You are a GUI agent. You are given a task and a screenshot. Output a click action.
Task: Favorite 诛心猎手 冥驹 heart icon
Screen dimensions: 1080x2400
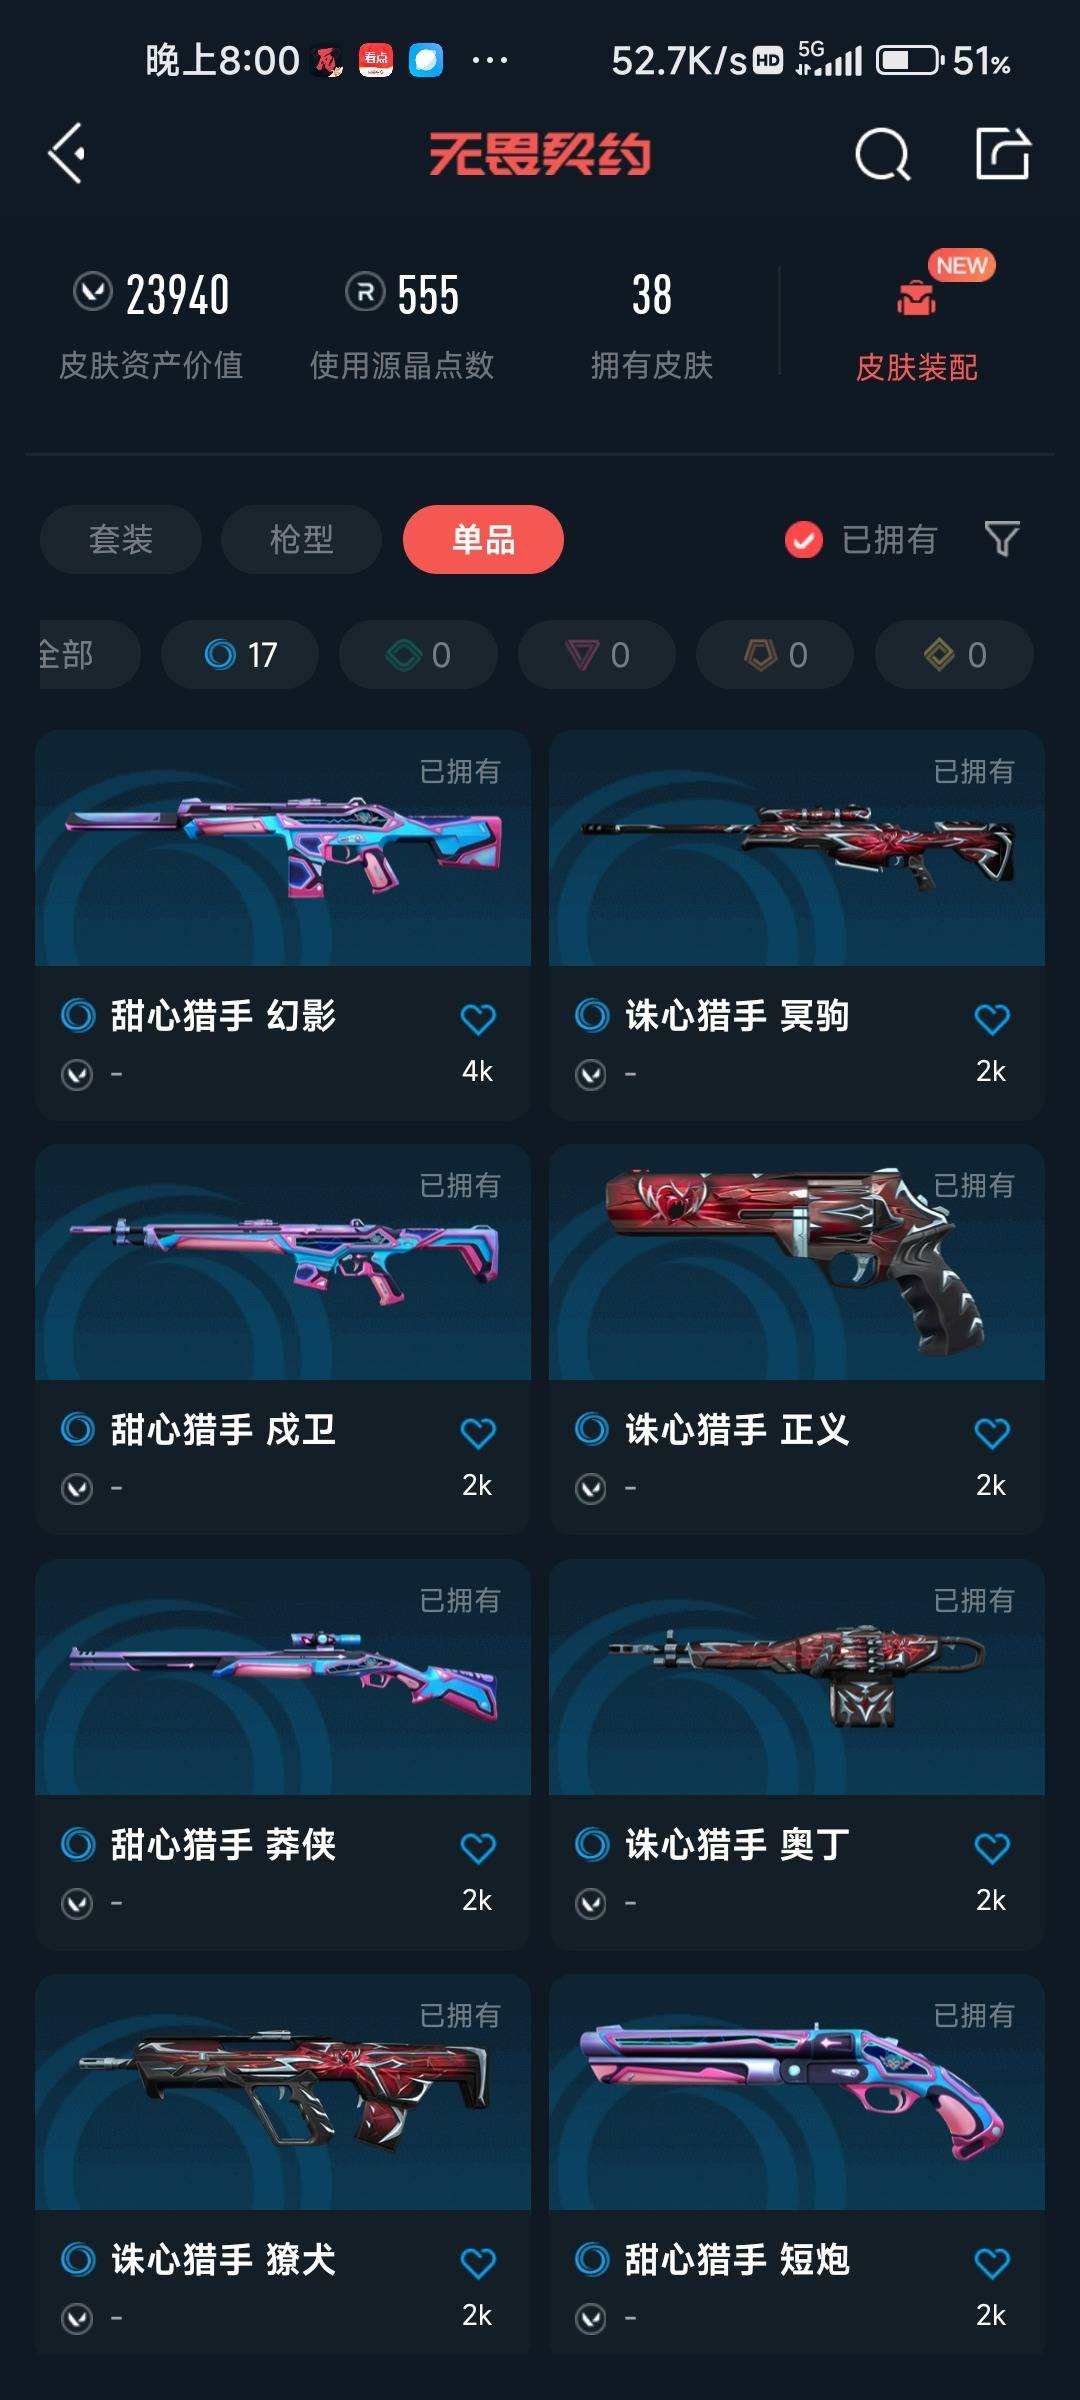(992, 1019)
